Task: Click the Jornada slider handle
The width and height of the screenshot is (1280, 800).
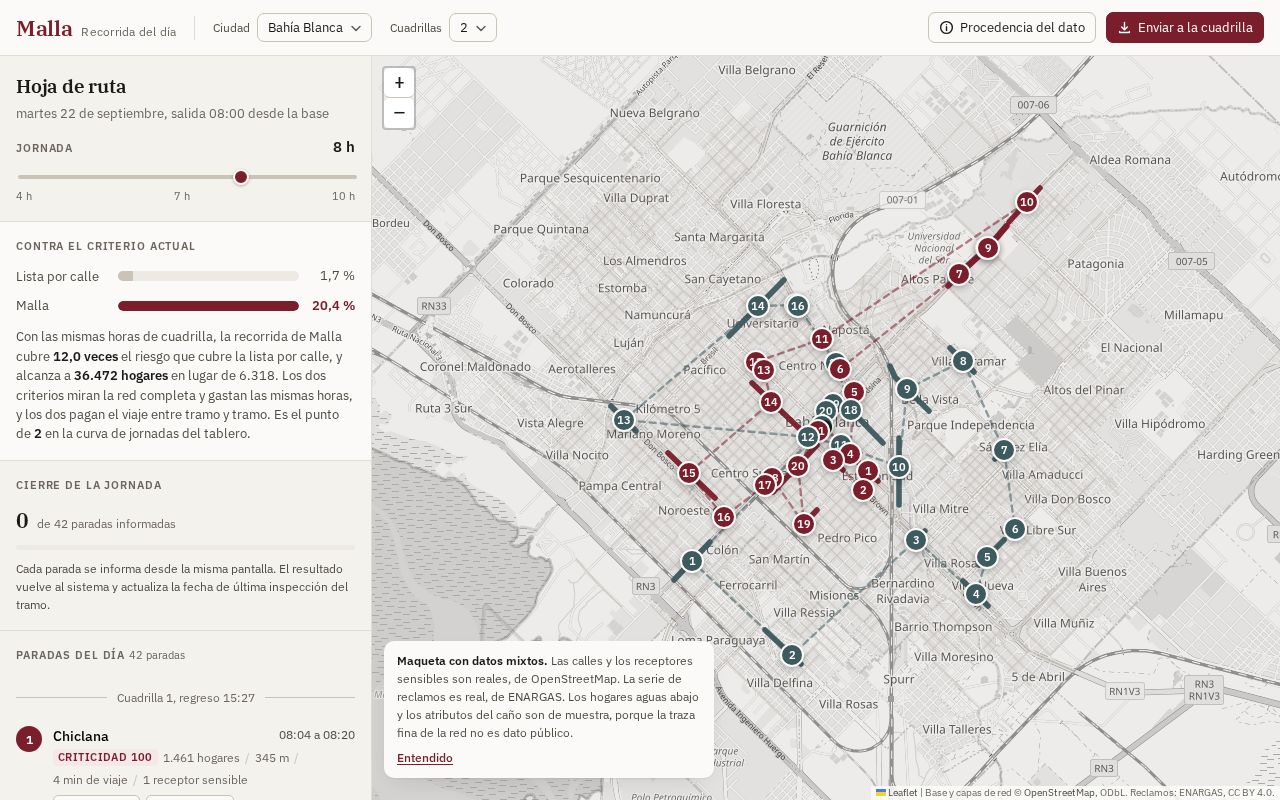Action: 241,177
